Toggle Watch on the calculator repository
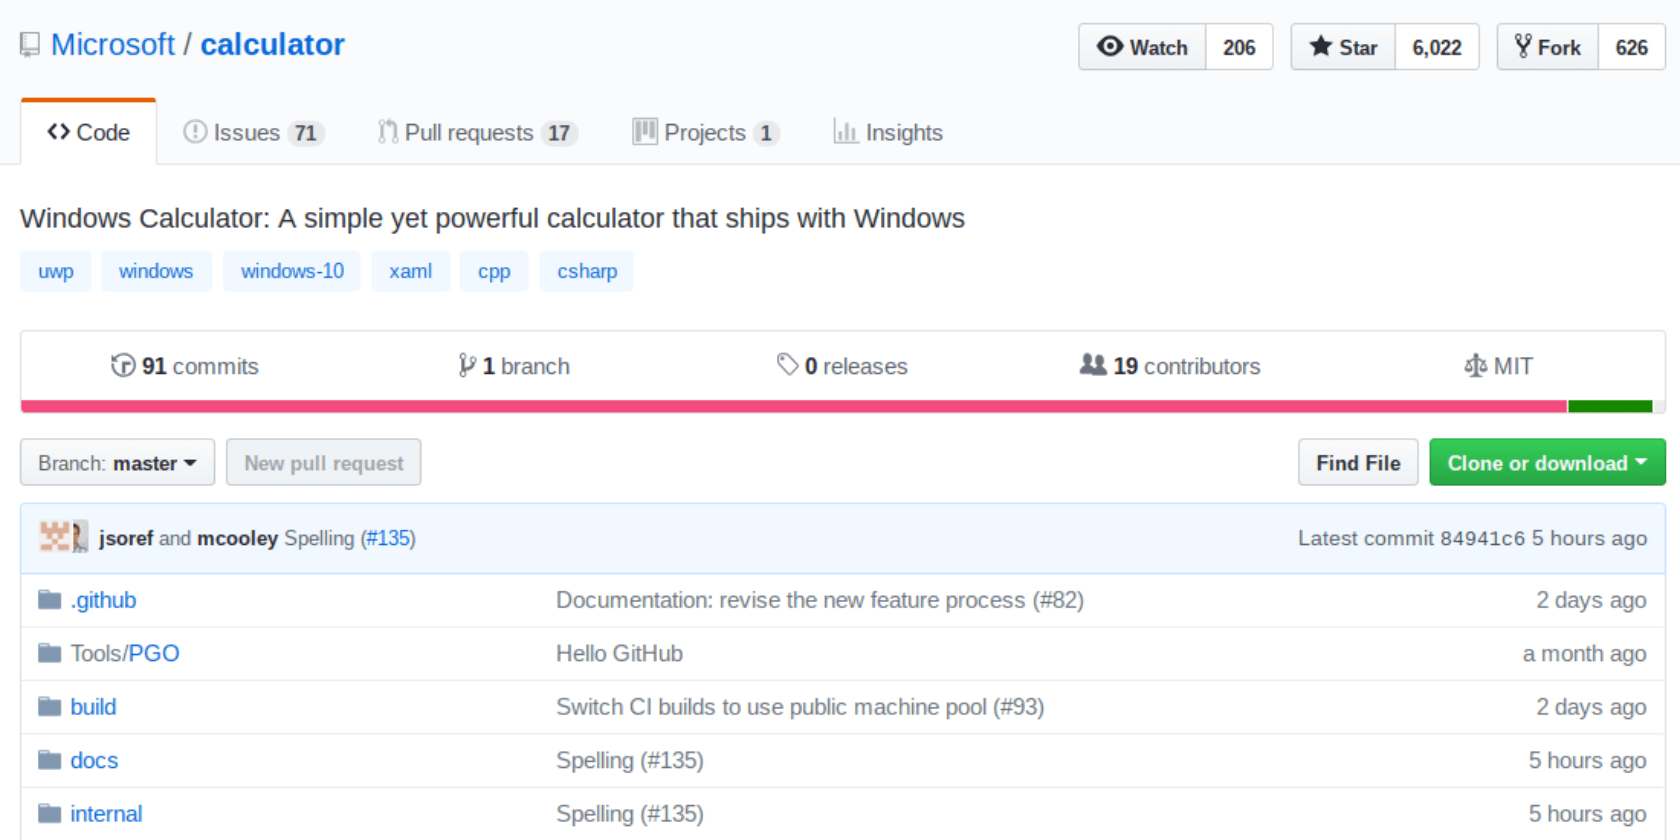The width and height of the screenshot is (1680, 840). tap(1142, 47)
